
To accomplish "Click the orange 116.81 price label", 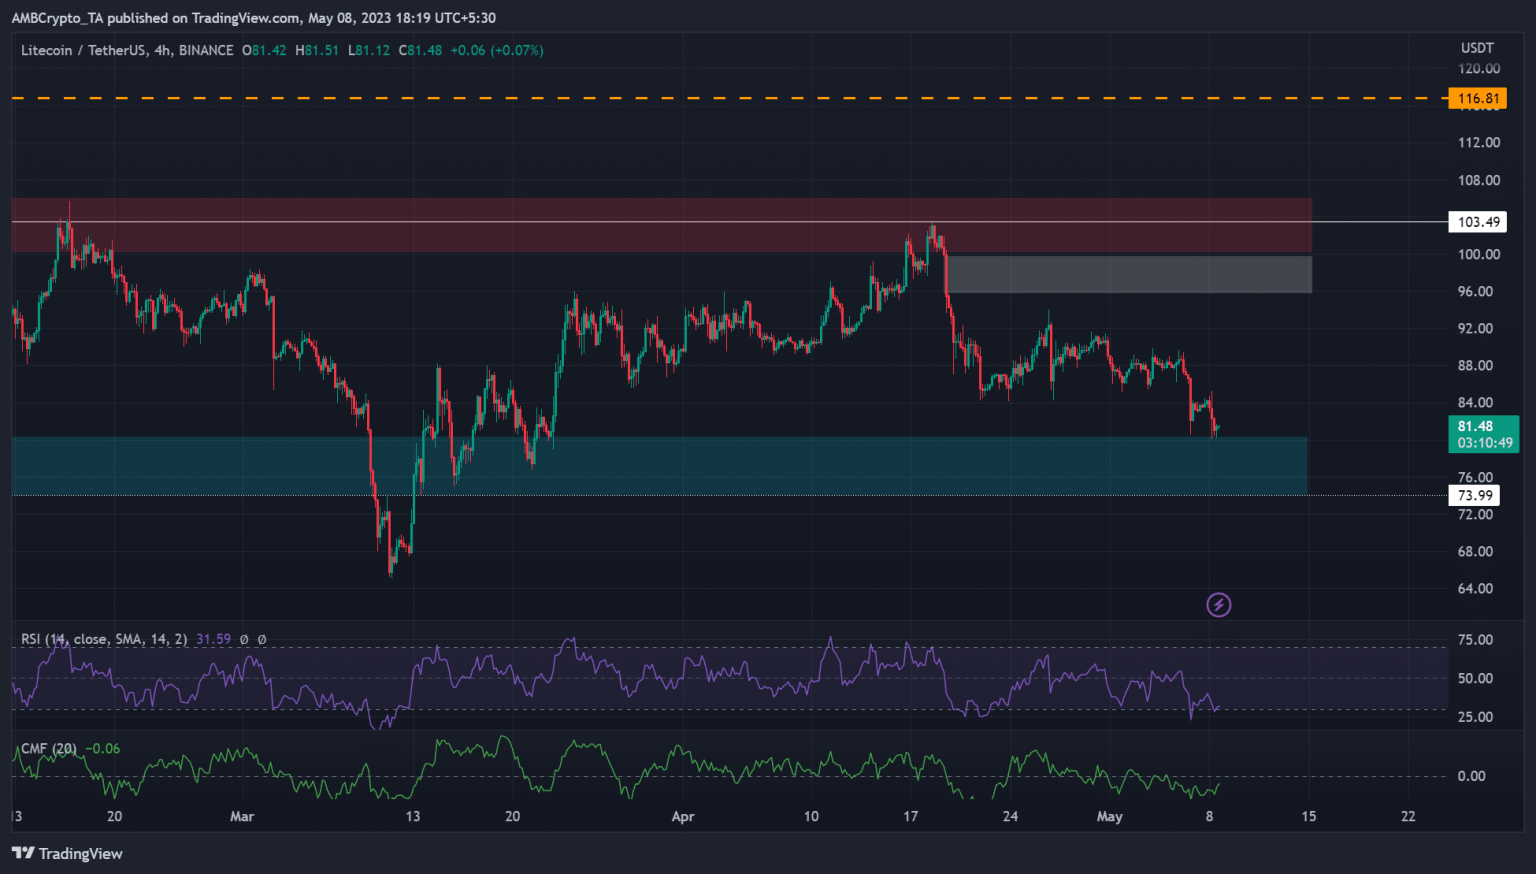I will point(1477,98).
